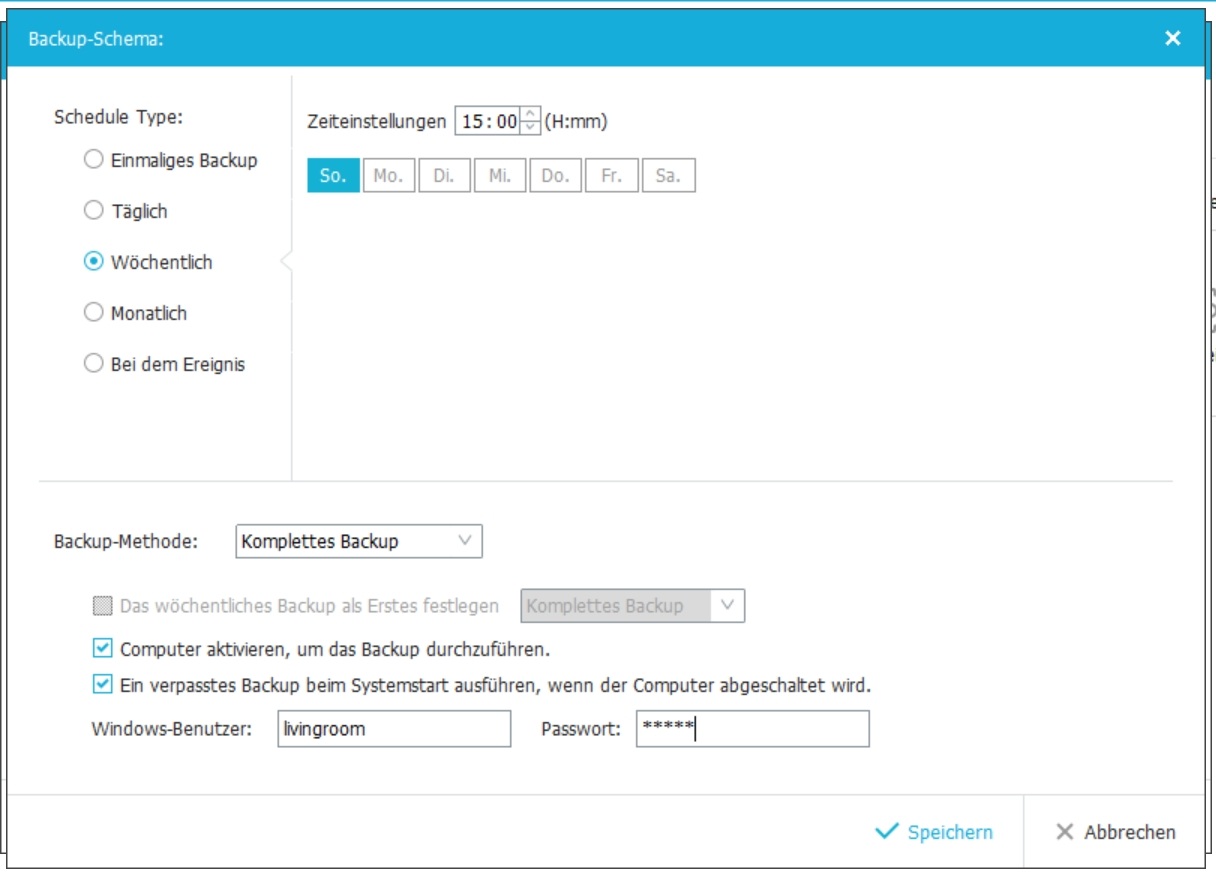1216x873 pixels.
Task: Pick the Monatlich schedule option
Action: point(94,313)
